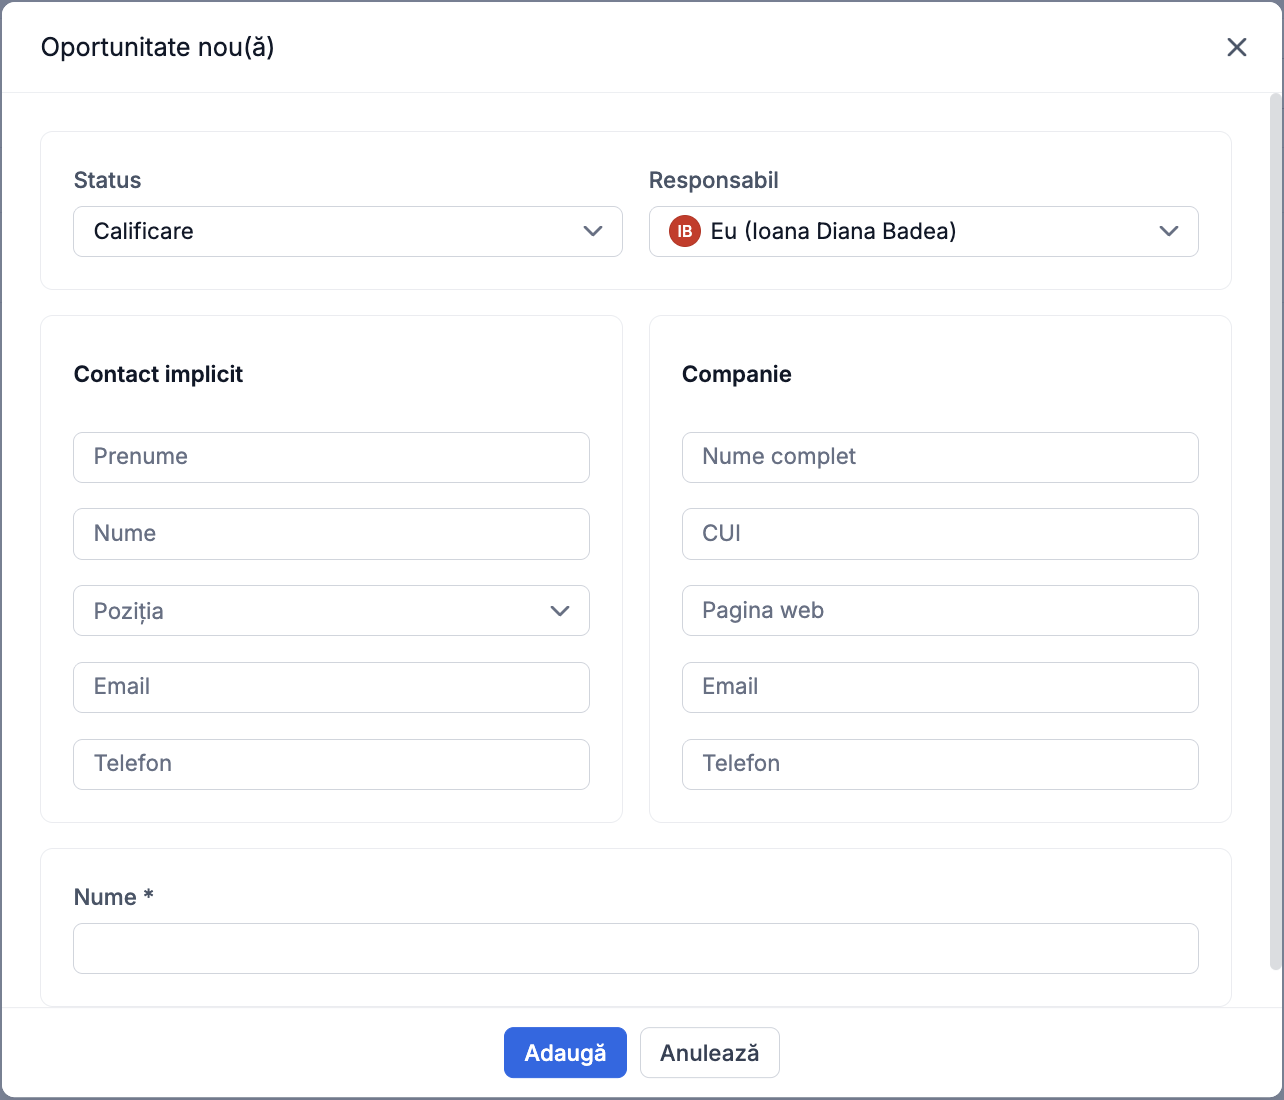1284x1100 pixels.
Task: Click the company Email field
Action: click(x=940, y=687)
